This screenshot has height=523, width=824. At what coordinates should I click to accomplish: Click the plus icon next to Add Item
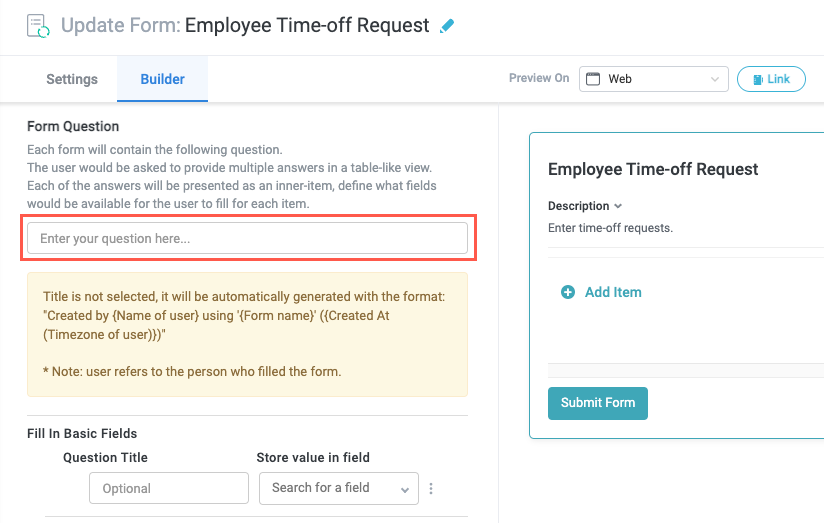click(568, 292)
